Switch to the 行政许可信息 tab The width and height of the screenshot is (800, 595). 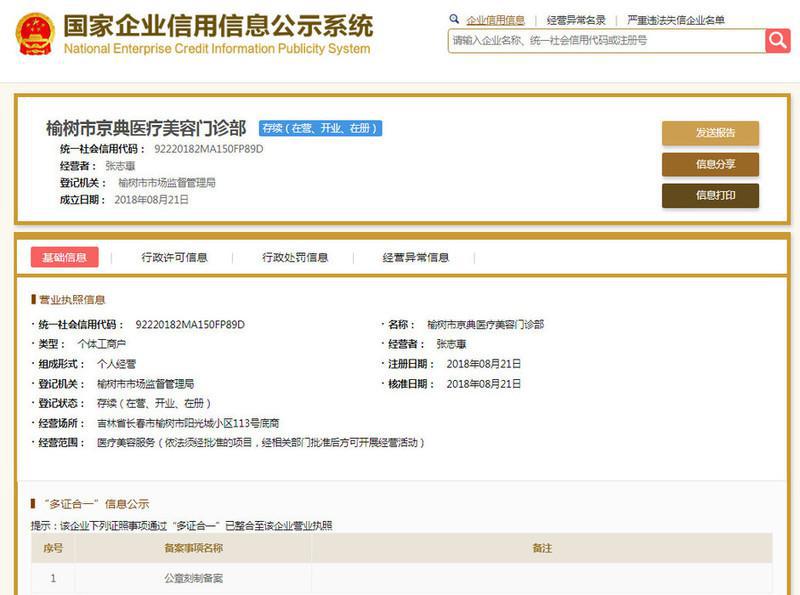[175, 257]
